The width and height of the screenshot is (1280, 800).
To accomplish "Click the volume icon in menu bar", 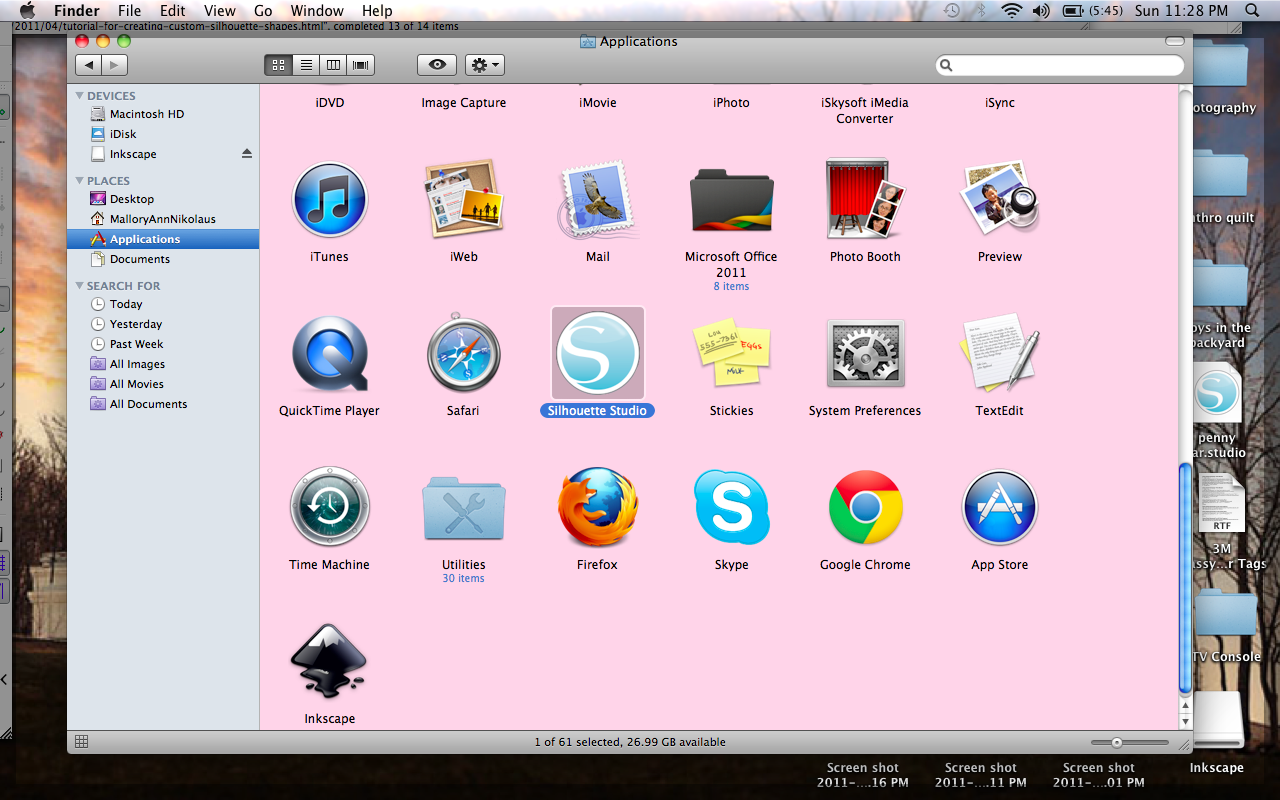I will pyautogui.click(x=1040, y=11).
